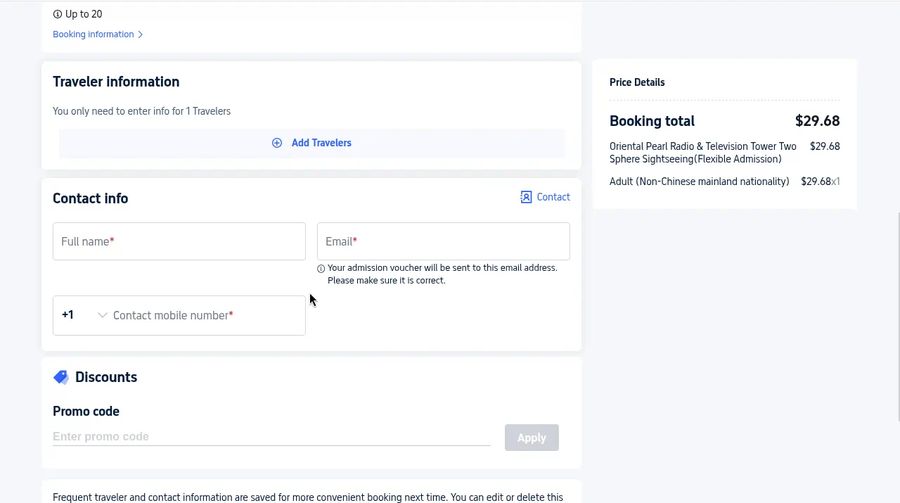The height and width of the screenshot is (503, 900).
Task: Select the Oriental Pearl Radio & Television Tower text
Action: [x=703, y=153]
